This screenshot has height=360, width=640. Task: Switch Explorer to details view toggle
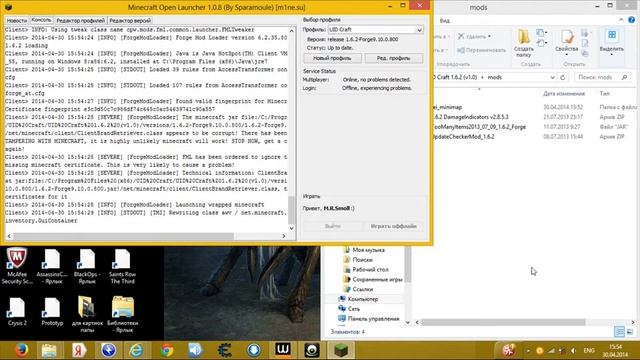coord(619,332)
